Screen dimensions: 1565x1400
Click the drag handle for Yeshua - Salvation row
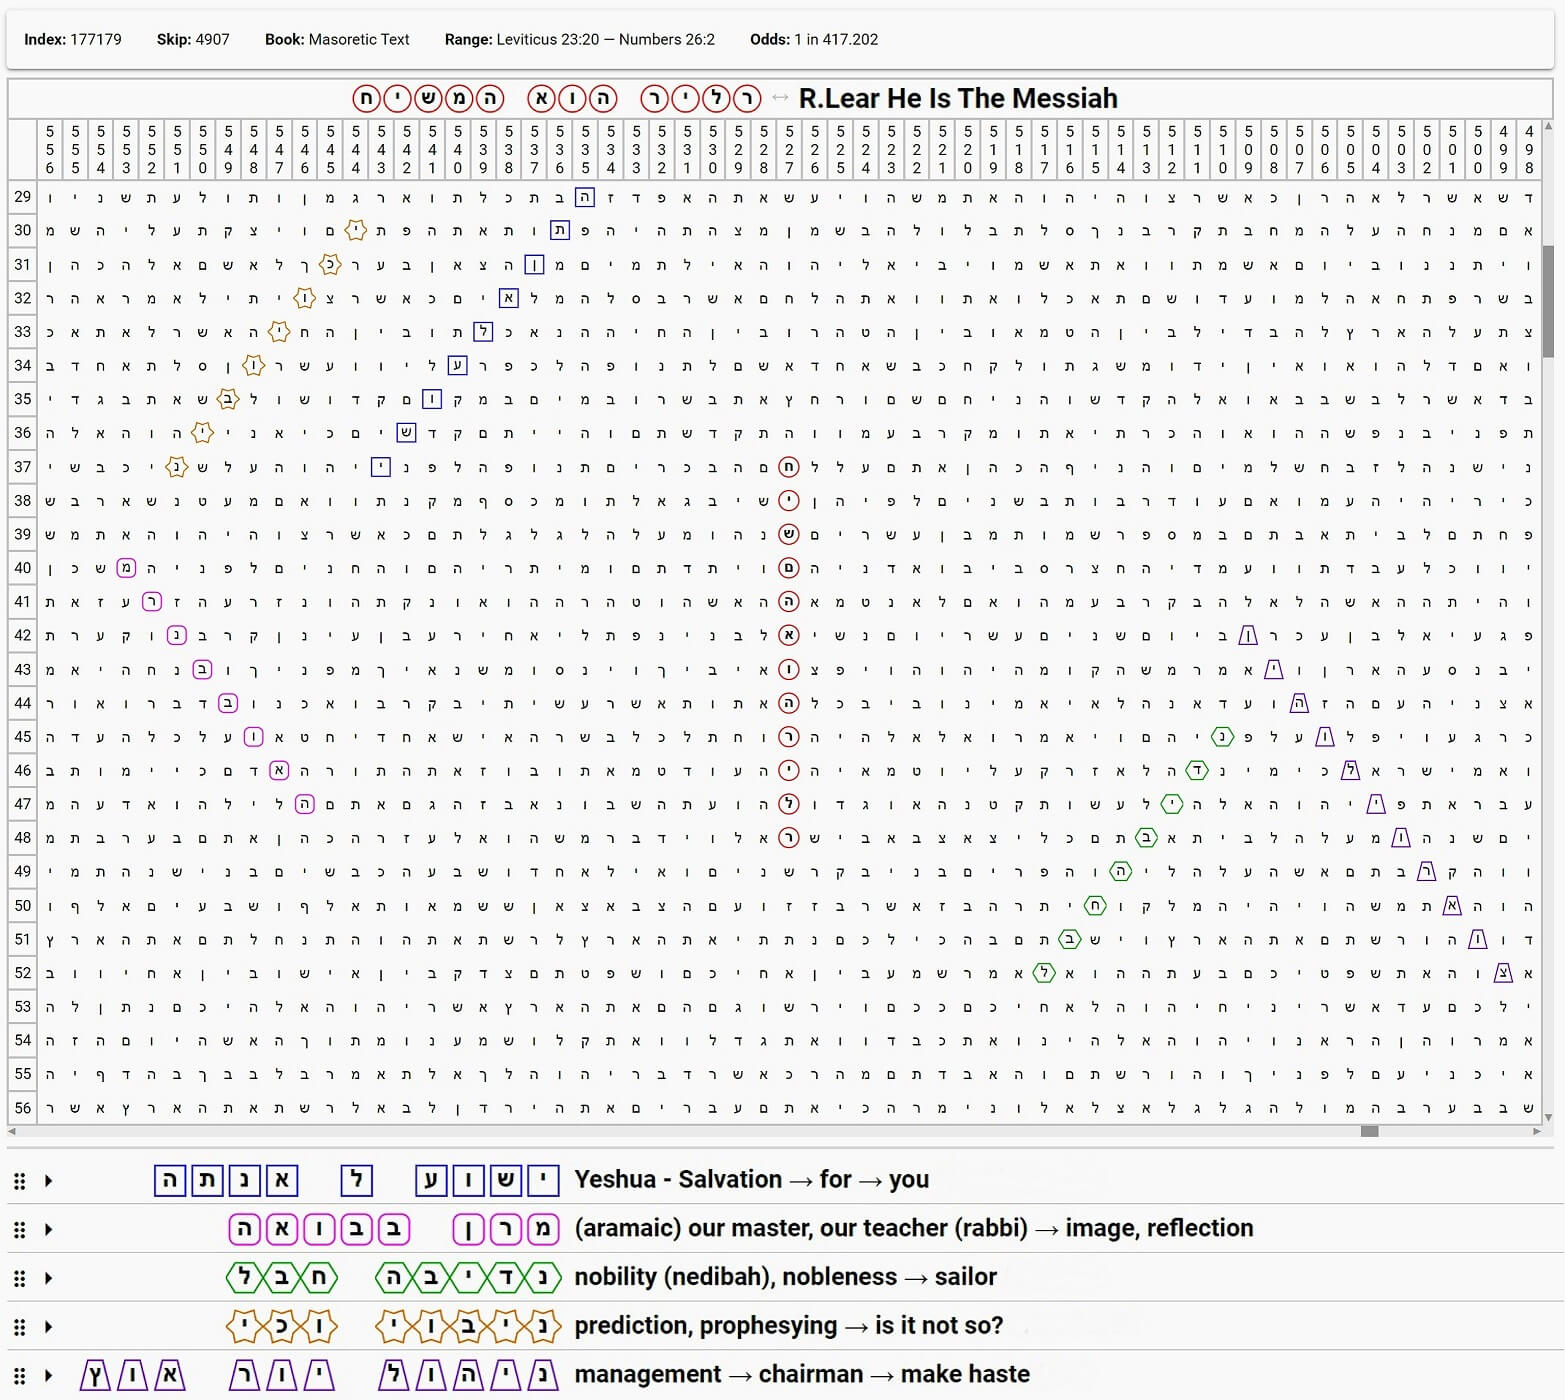[19, 1181]
